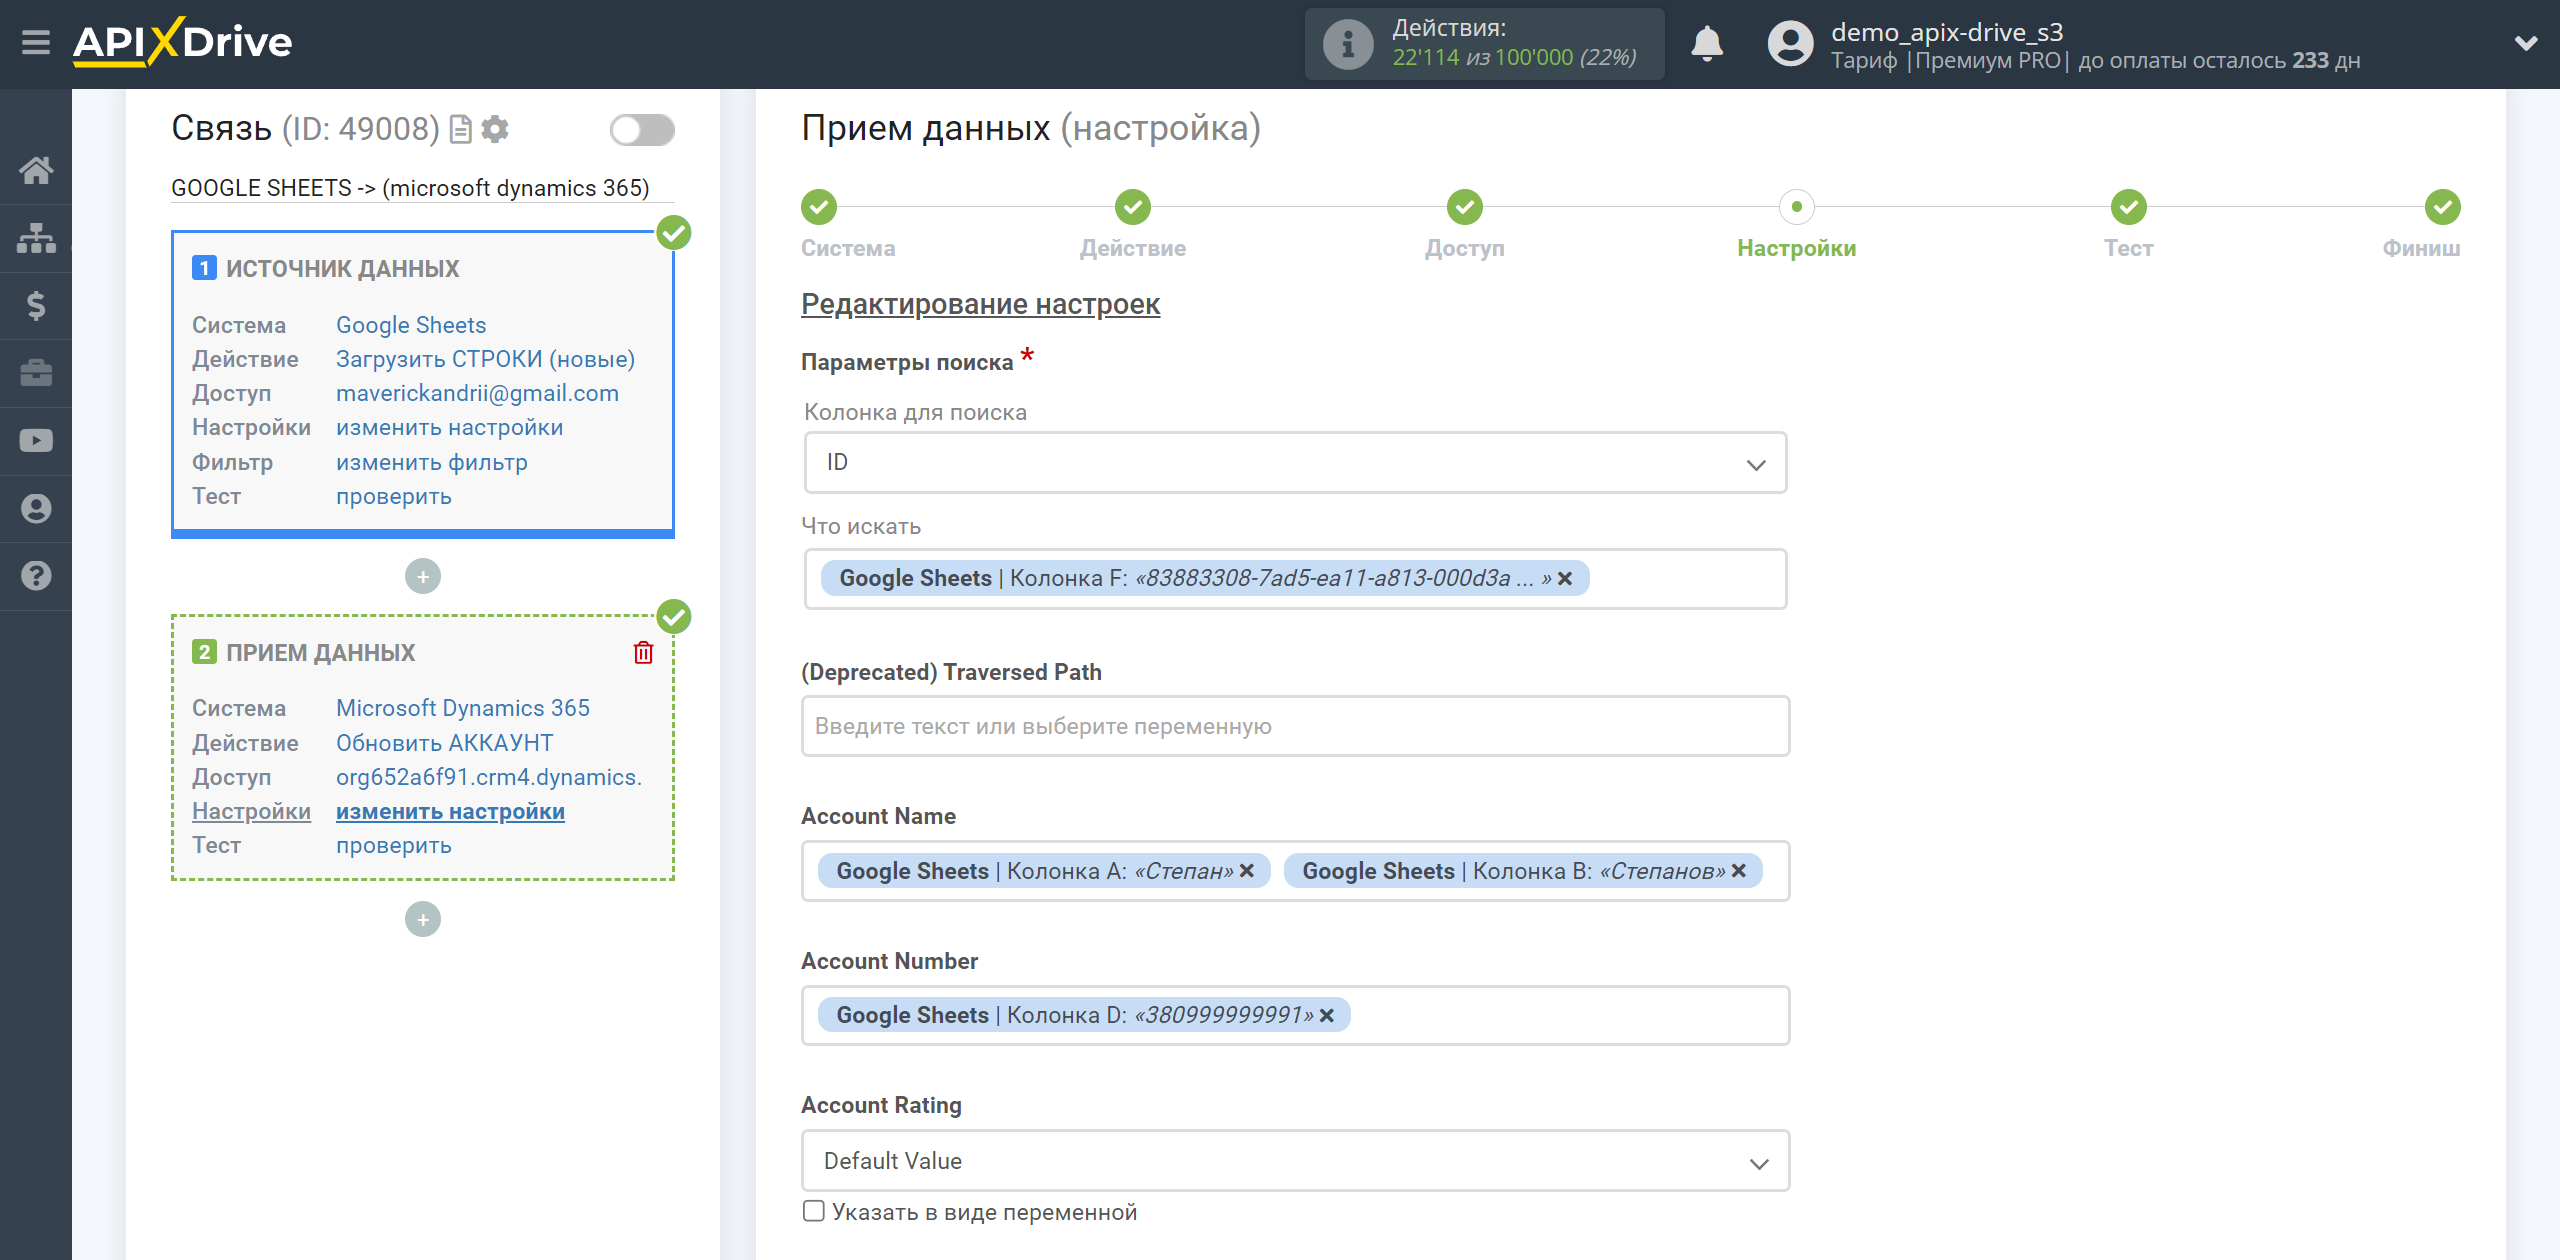This screenshot has width=2560, height=1260.
Task: Click 'Загрузить СТРОКИ (новые)' link
Action: click(485, 359)
